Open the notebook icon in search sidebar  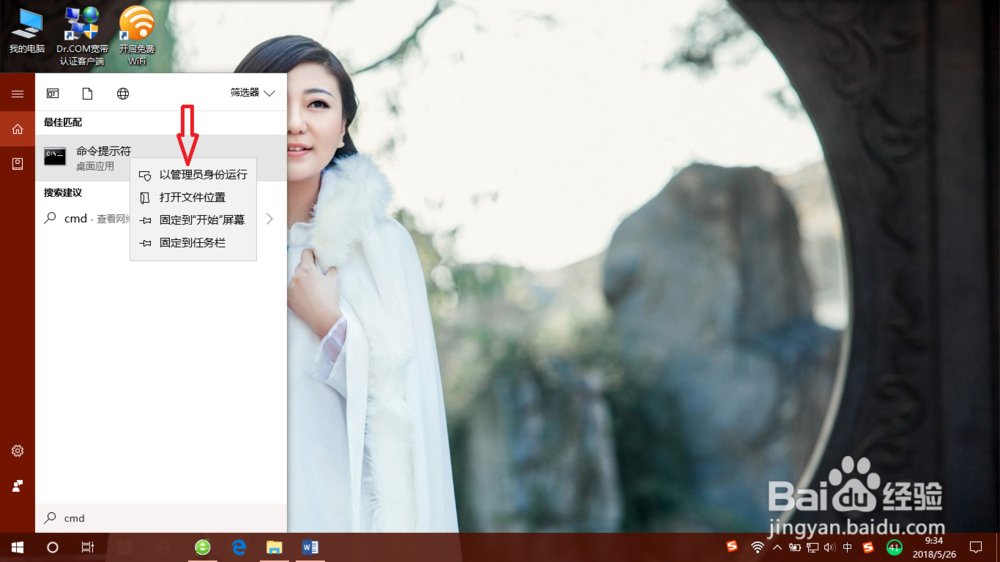click(17, 164)
